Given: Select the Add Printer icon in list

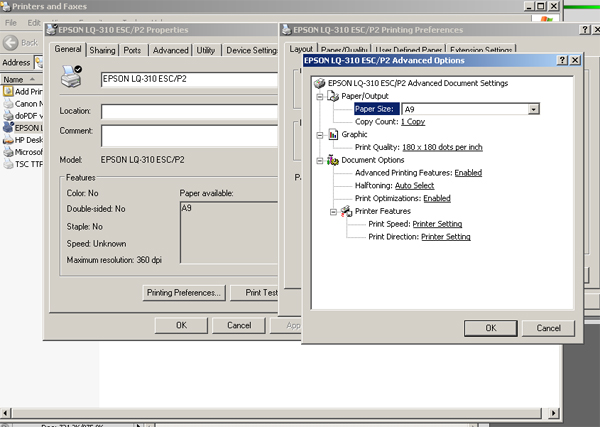Looking at the screenshot, I should pos(8,91).
